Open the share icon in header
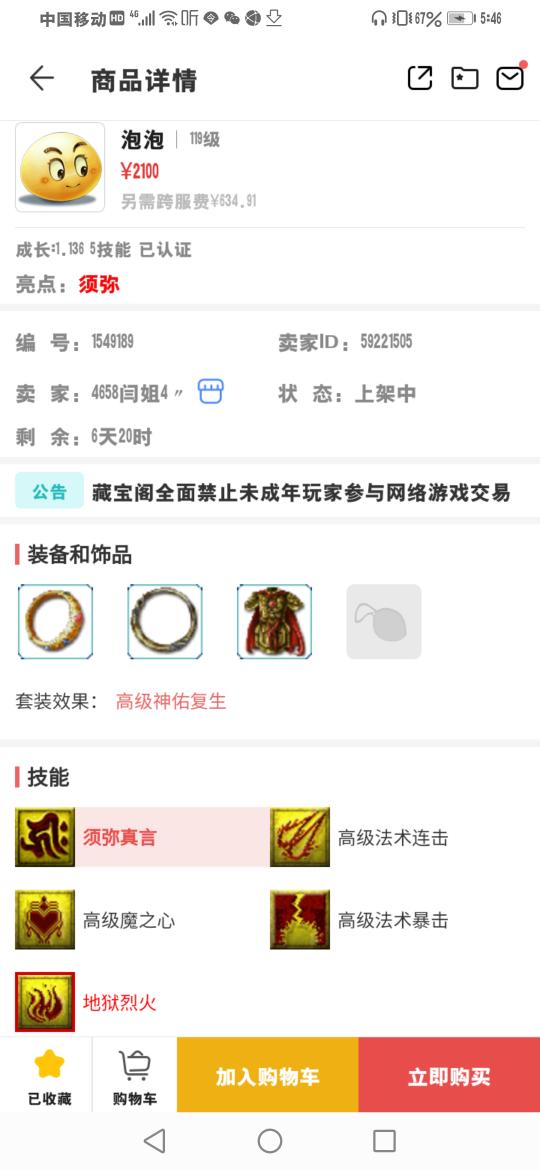This screenshot has height=1170, width=540. tap(420, 78)
